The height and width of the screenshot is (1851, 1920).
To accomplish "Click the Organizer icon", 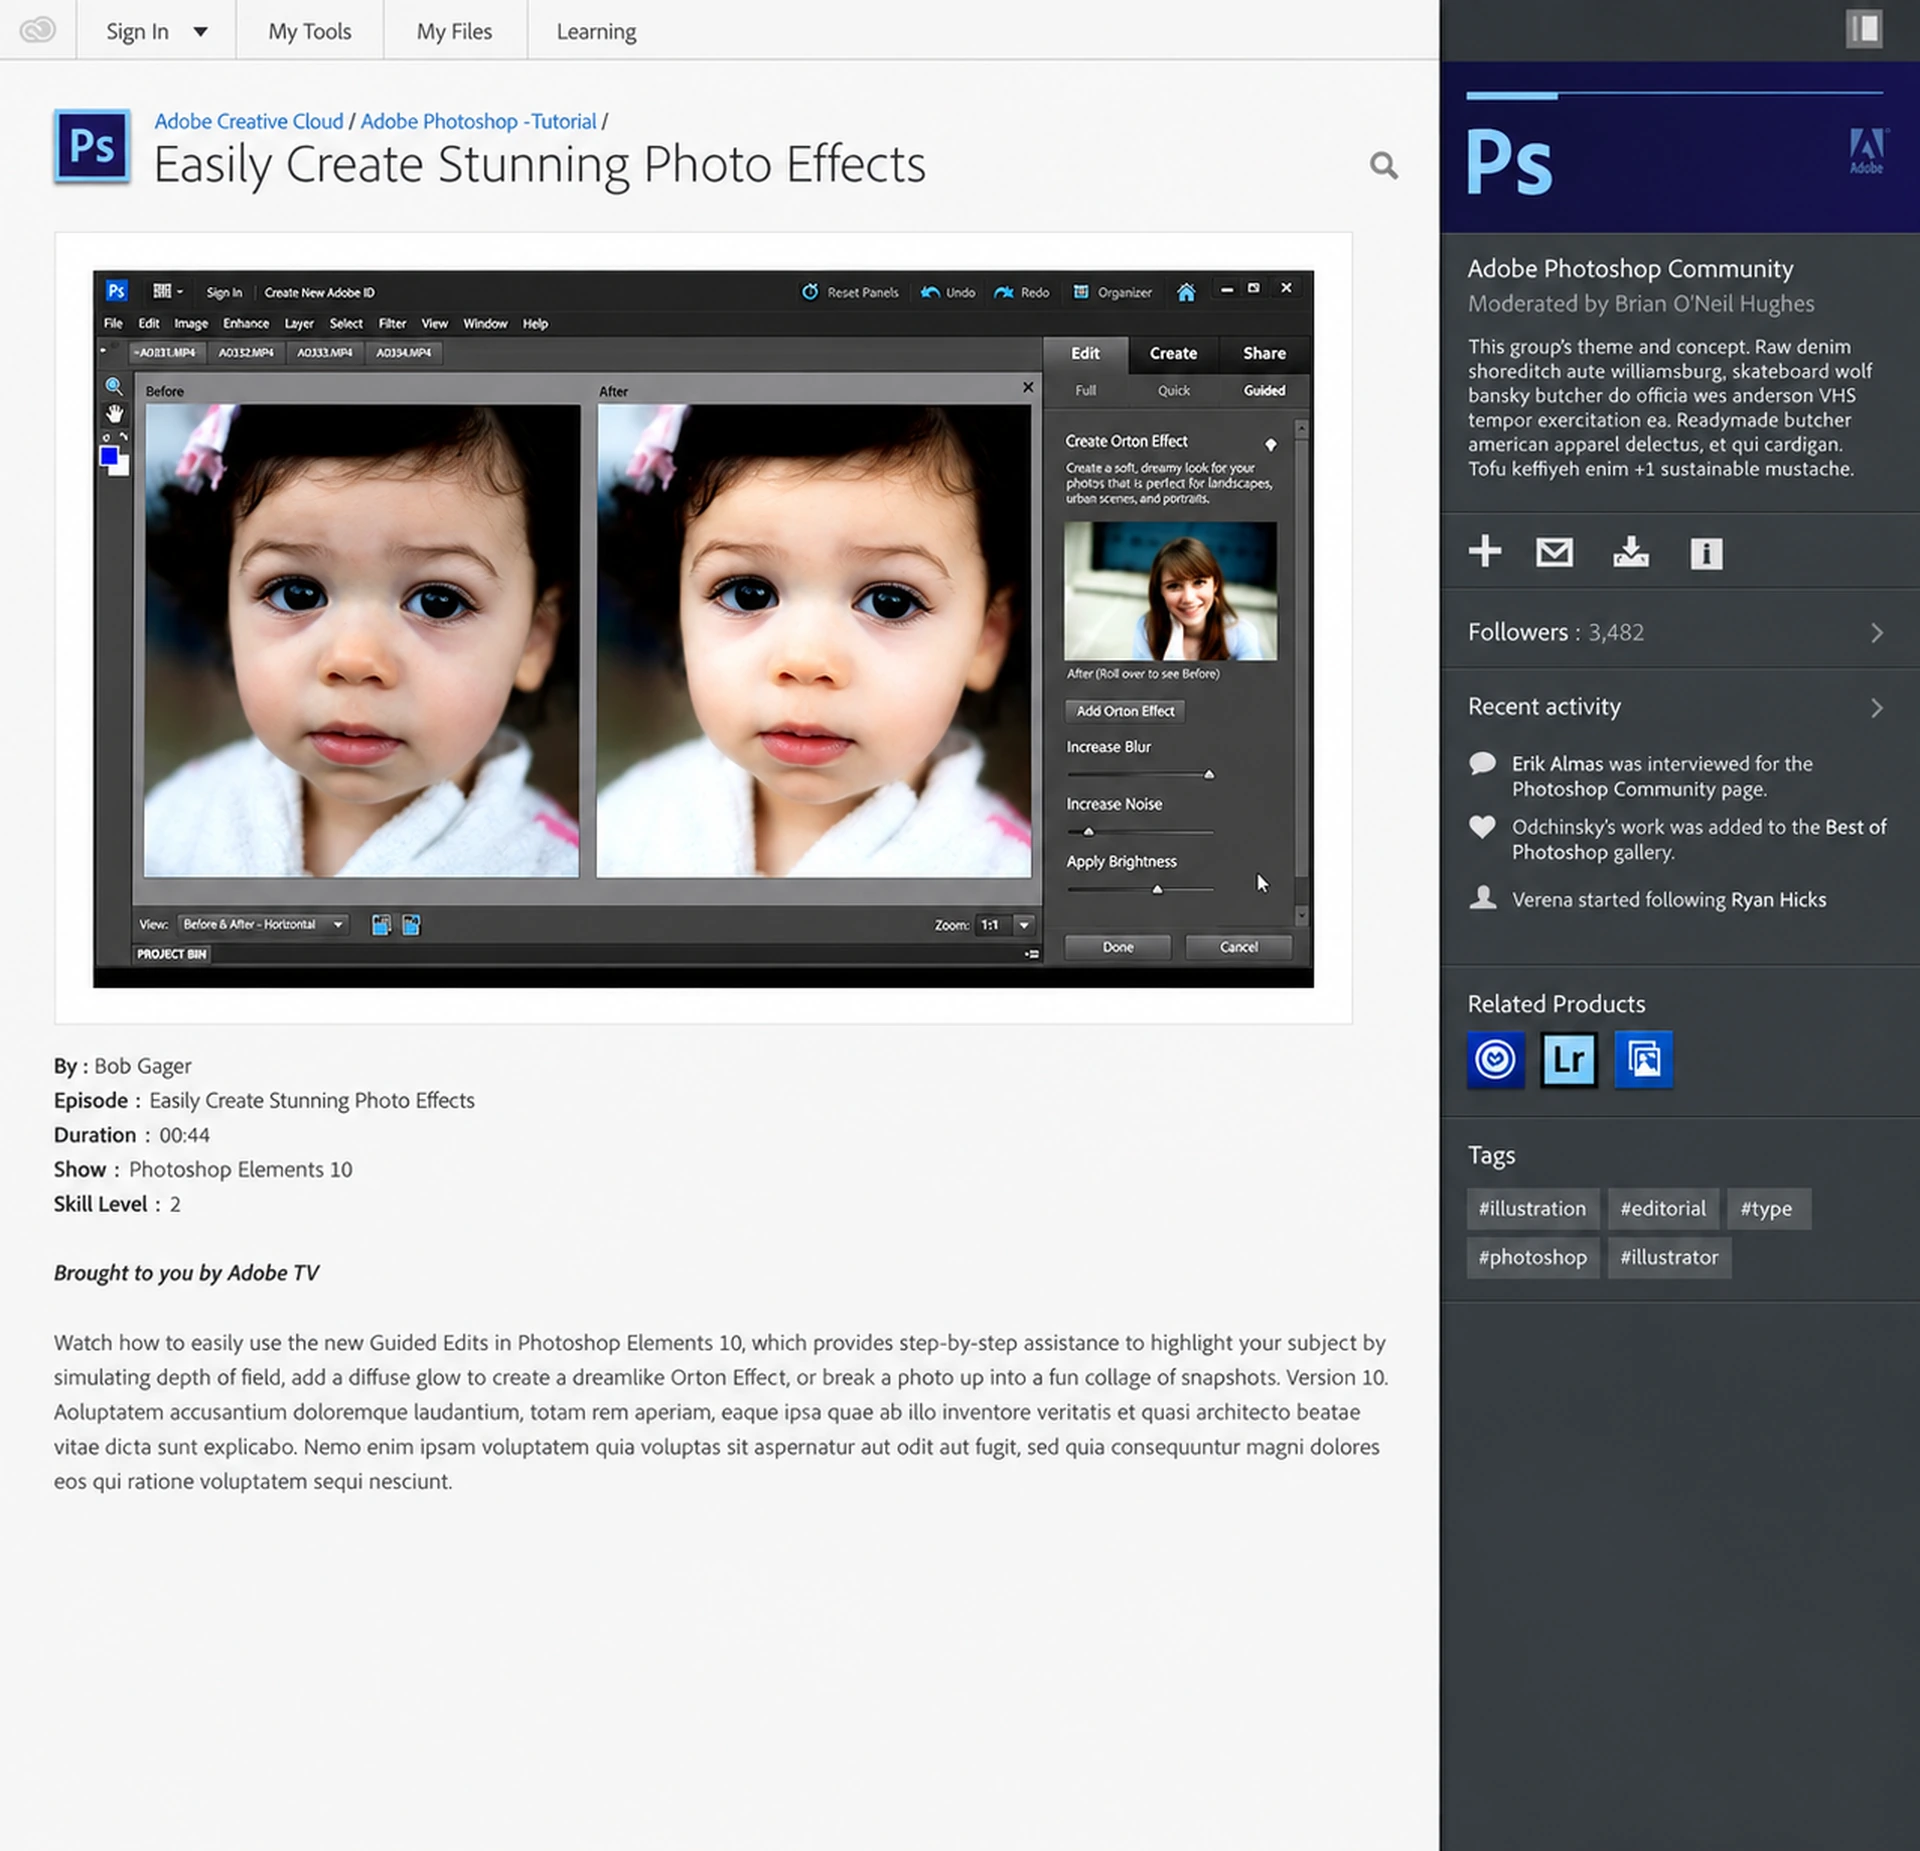I will tap(1080, 292).
